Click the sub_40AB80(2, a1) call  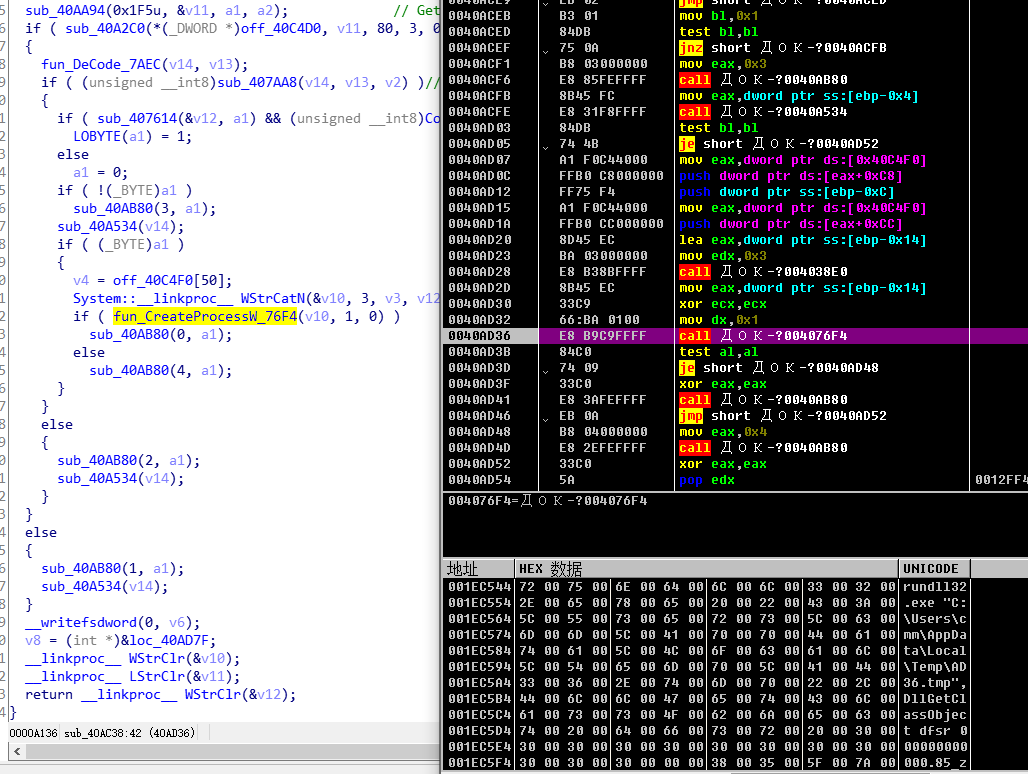[x=128, y=461]
